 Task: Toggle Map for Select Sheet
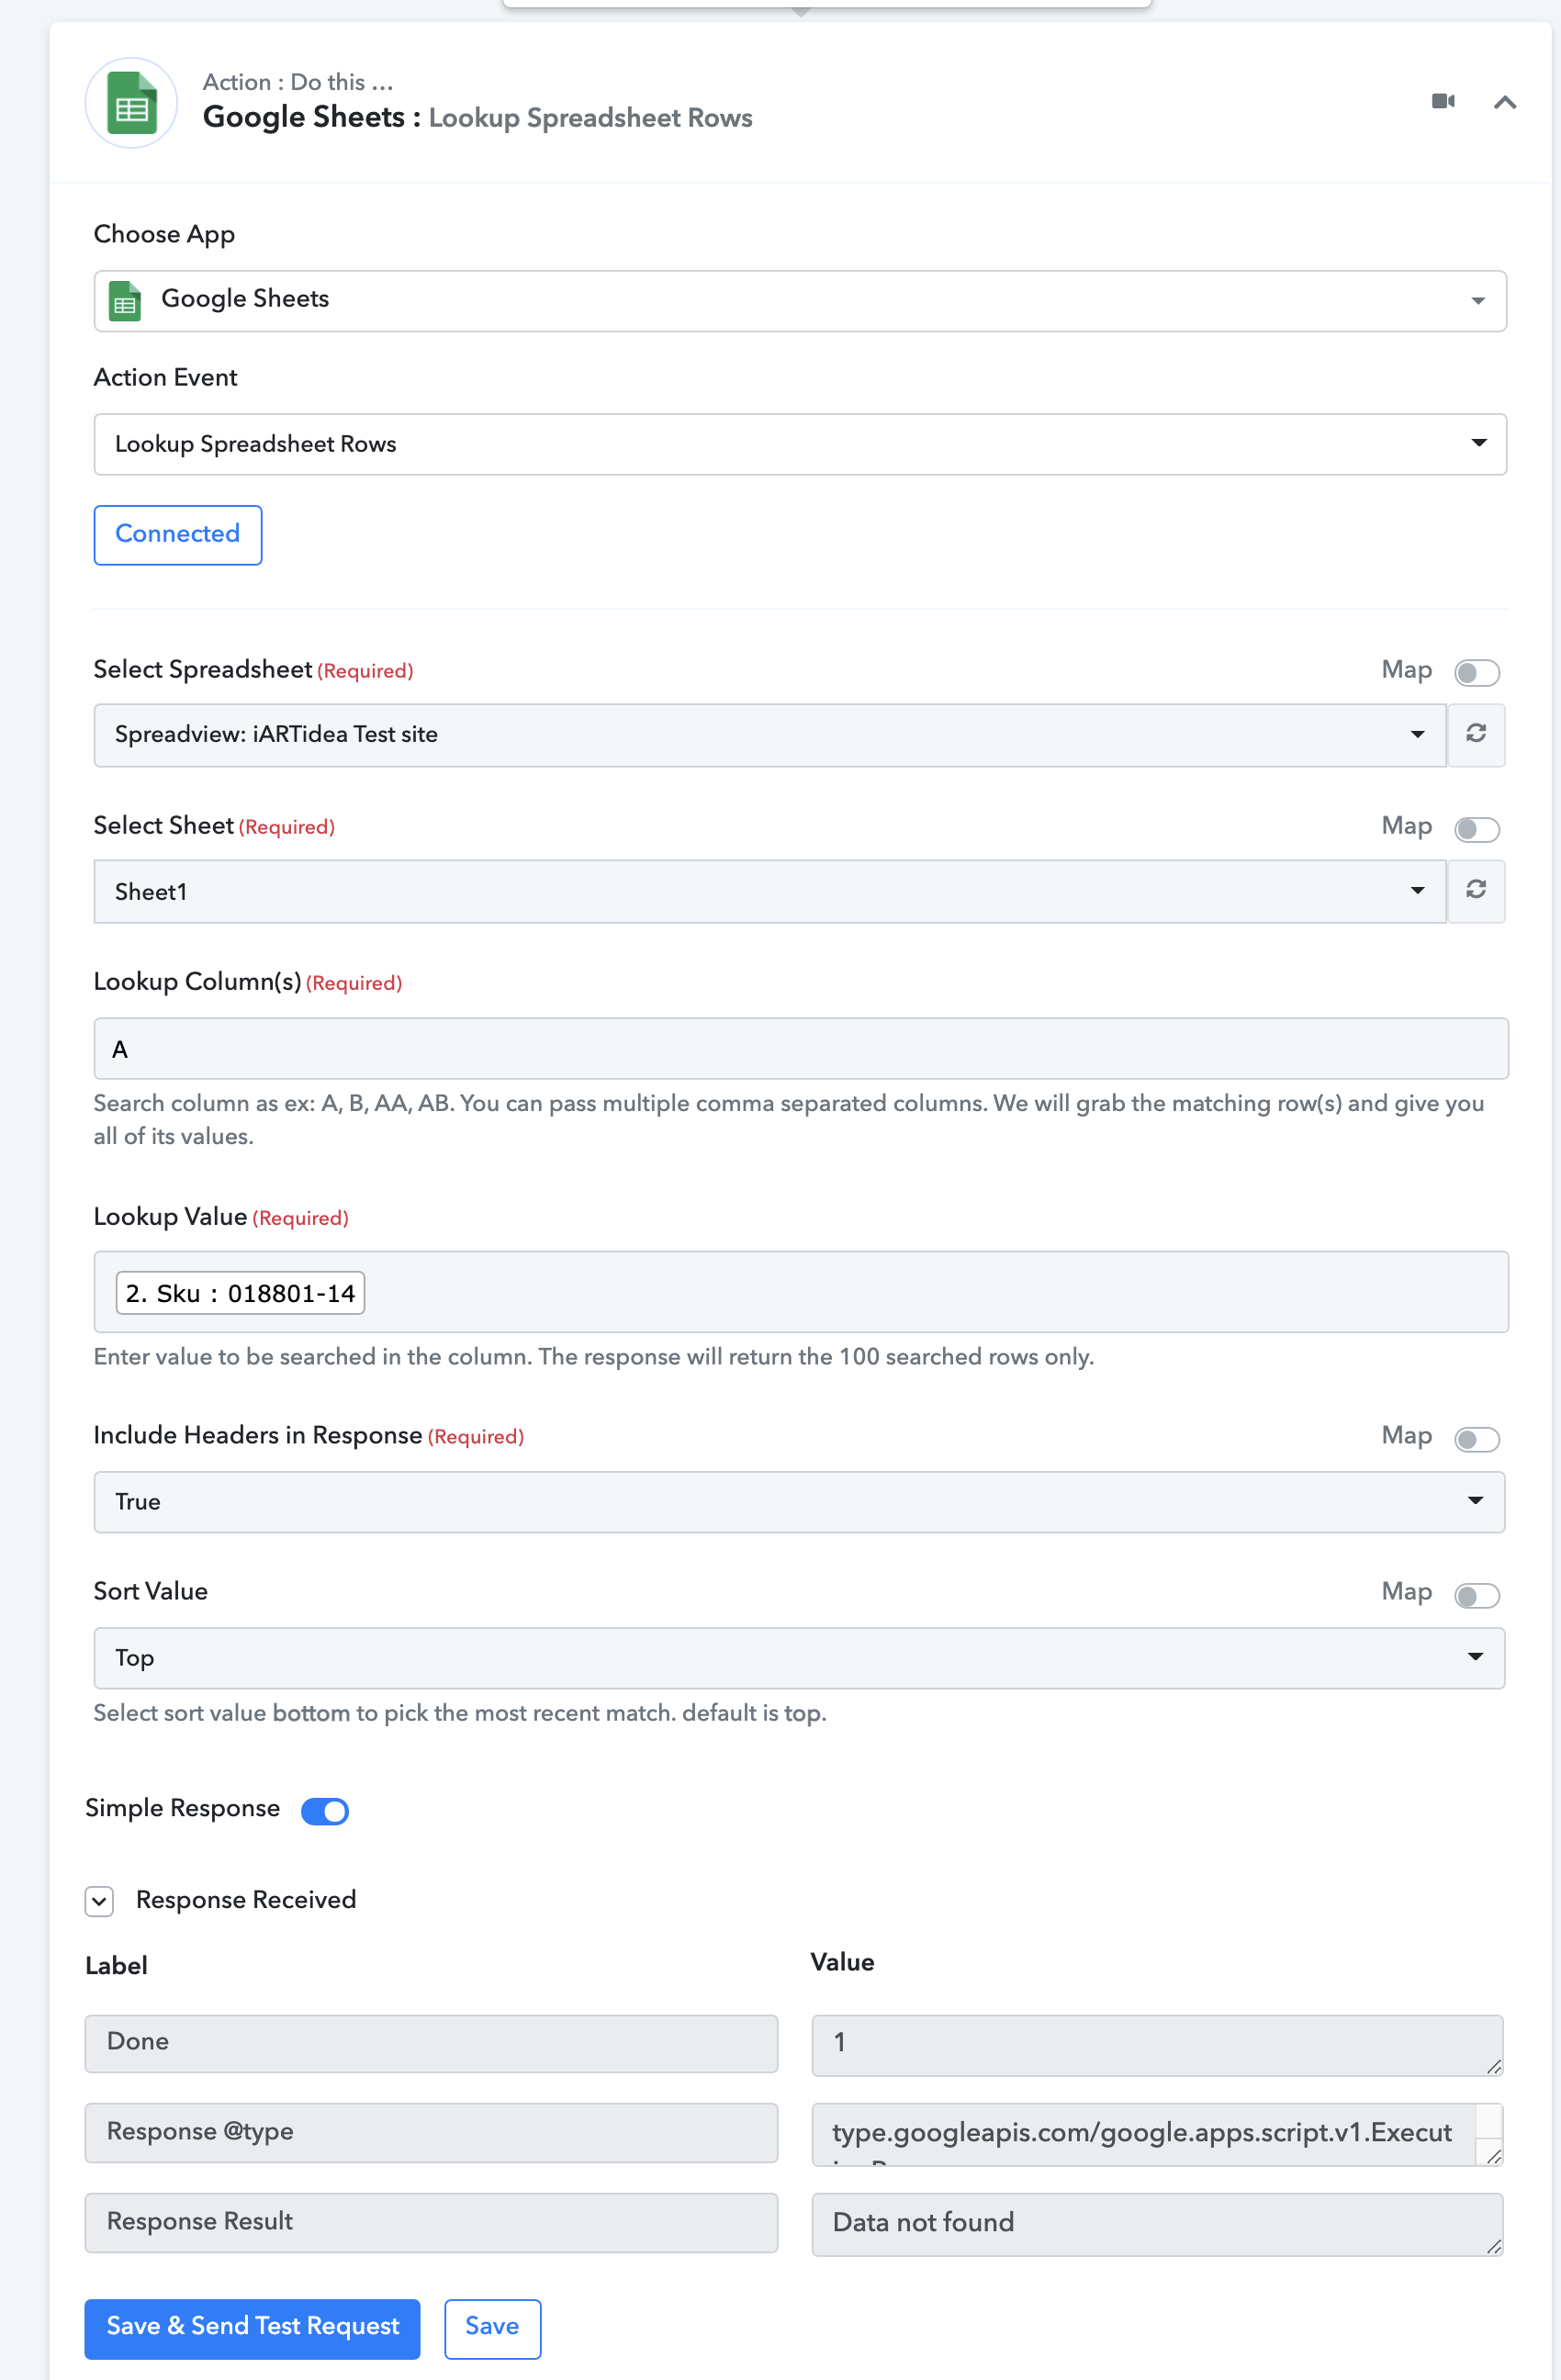pyautogui.click(x=1476, y=828)
